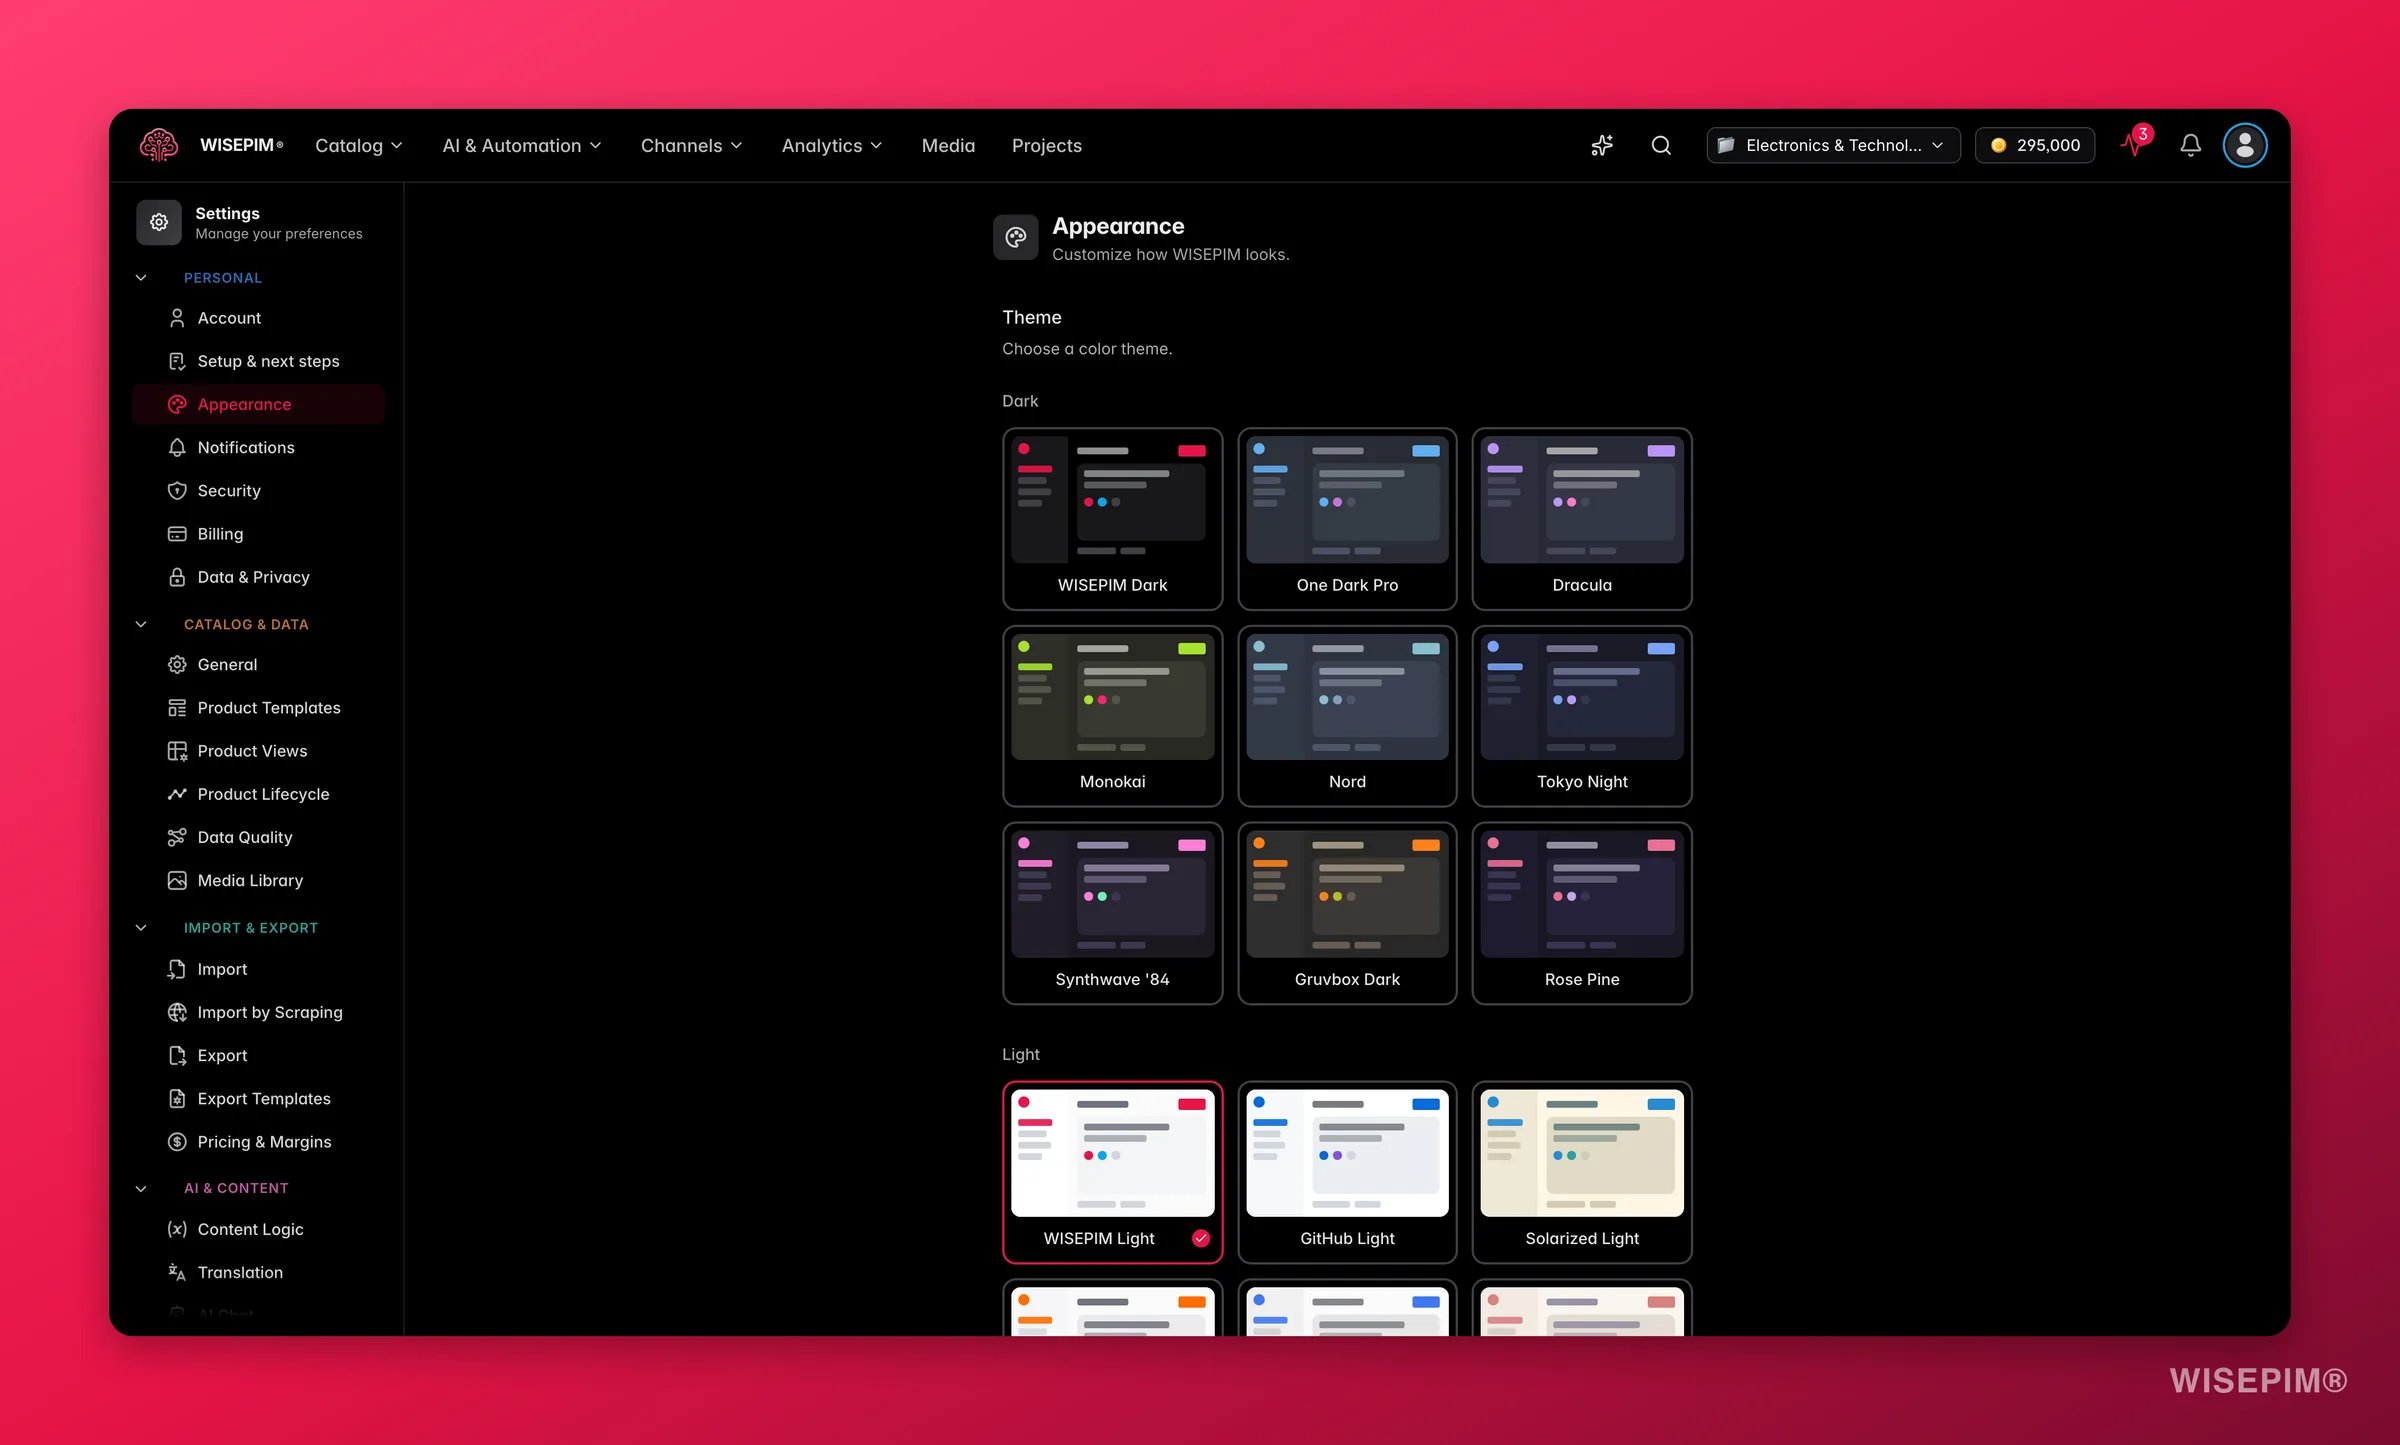Screen dimensions: 2400x1445
Task: Click the Media Library image icon
Action: point(177,880)
